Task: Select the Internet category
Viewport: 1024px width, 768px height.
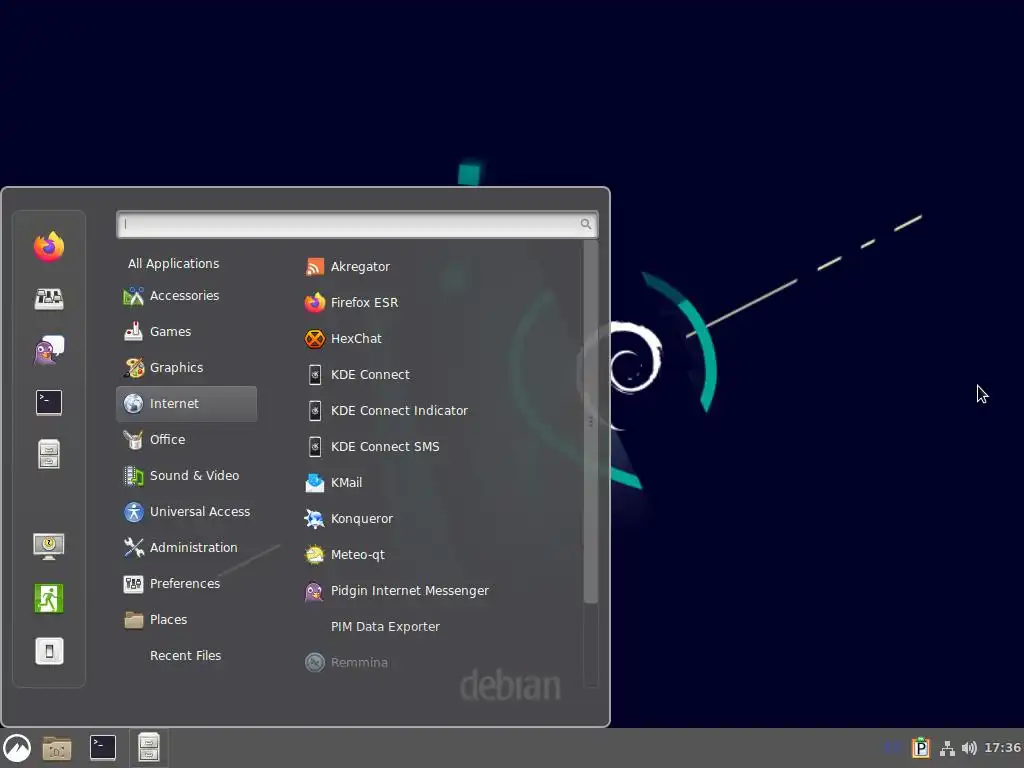Action: [x=186, y=404]
